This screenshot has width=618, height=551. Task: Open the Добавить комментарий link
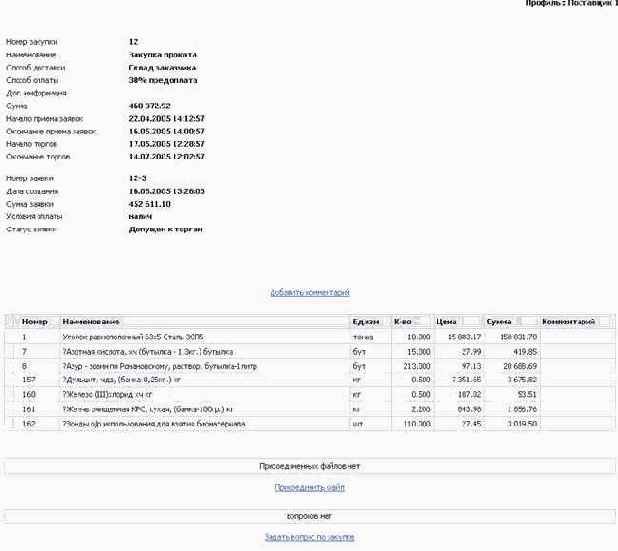click(x=309, y=293)
